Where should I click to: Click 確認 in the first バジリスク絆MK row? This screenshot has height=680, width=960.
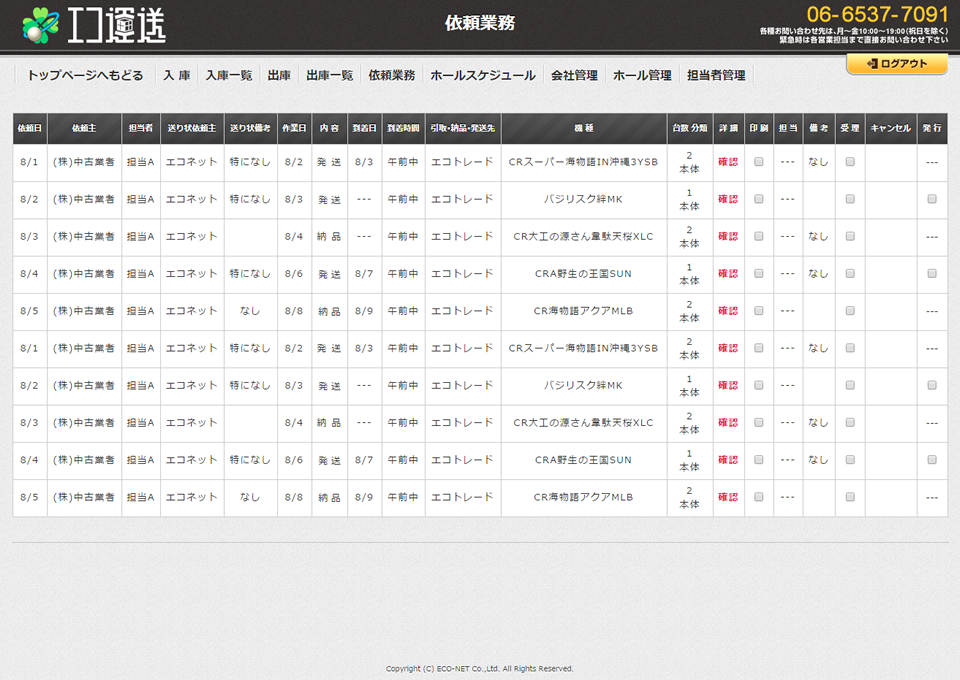coord(728,199)
